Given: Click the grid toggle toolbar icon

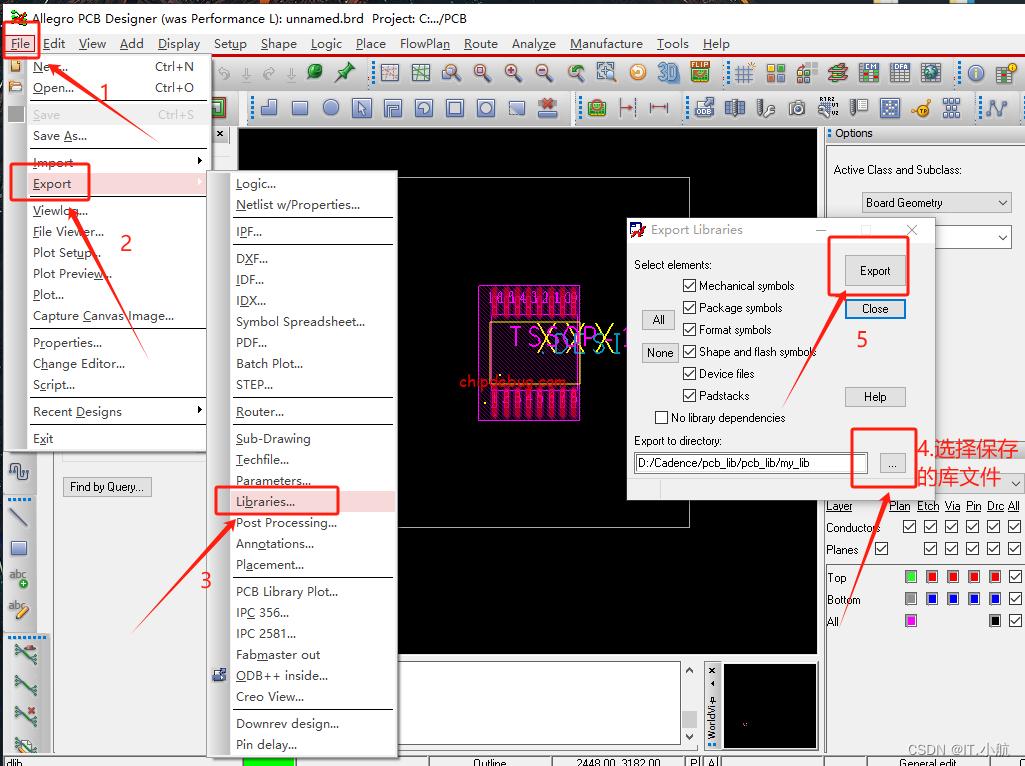Looking at the screenshot, I should (x=744, y=73).
